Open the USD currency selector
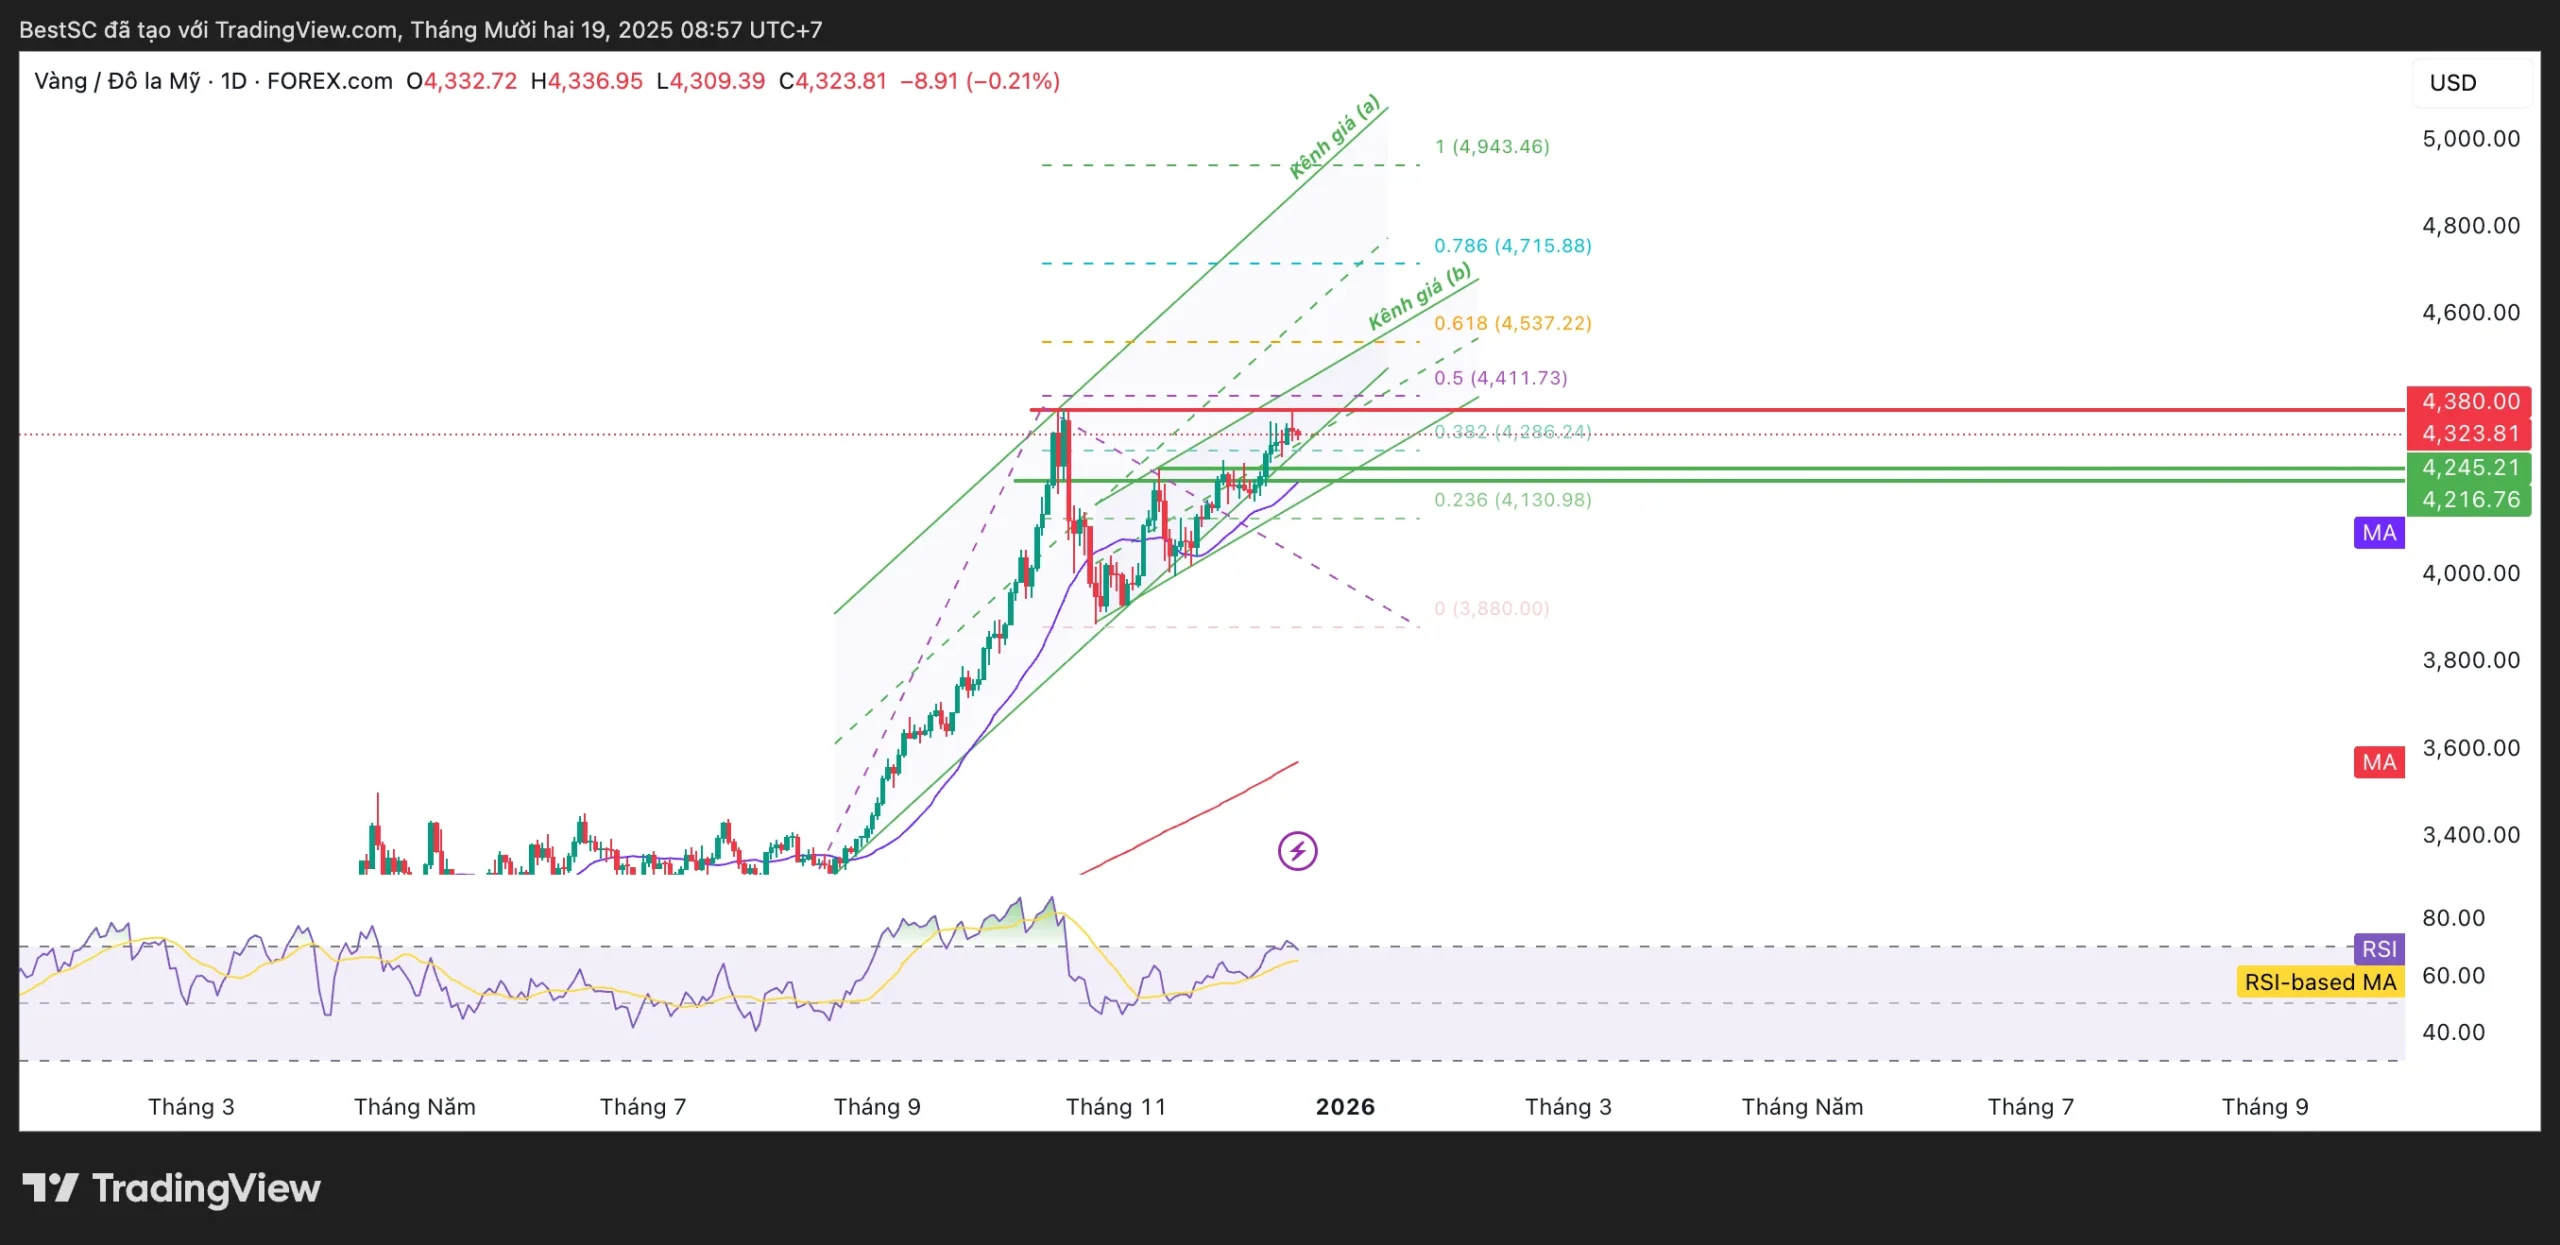 [2453, 83]
